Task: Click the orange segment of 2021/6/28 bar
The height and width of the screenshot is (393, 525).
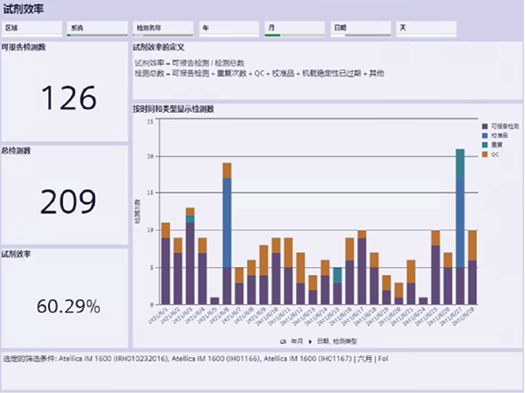Action: click(472, 245)
